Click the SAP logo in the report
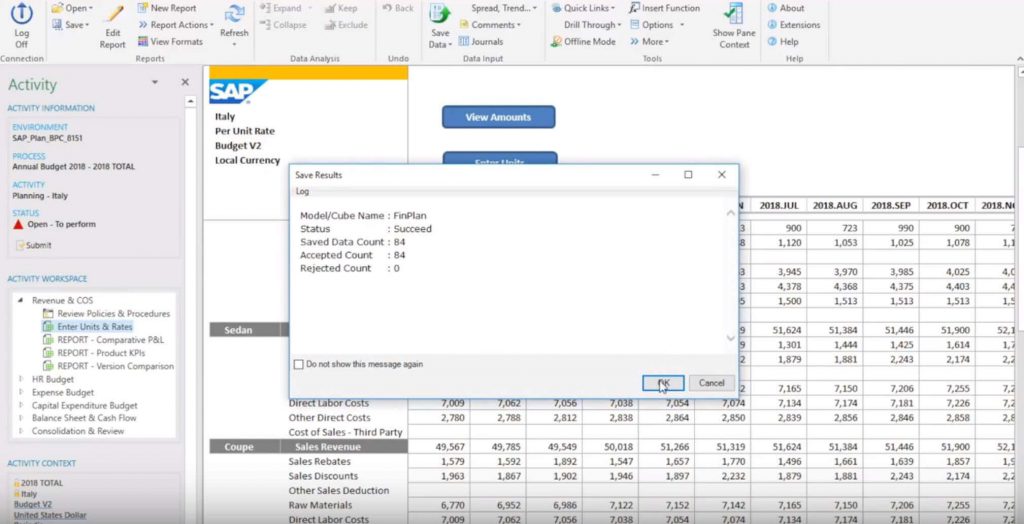Screen dimensions: 1024x524 (x=238, y=91)
